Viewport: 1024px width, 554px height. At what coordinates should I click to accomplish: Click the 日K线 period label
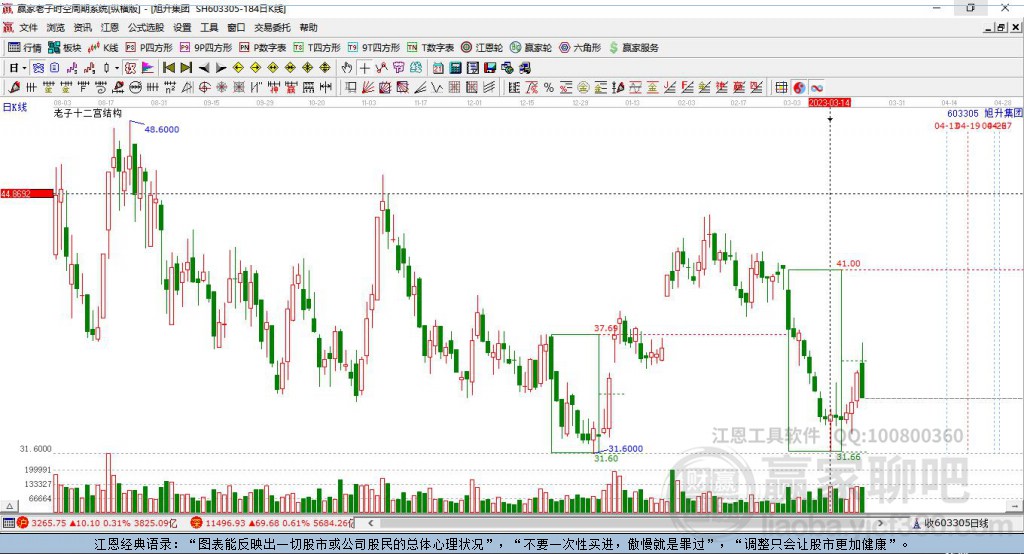click(x=15, y=108)
